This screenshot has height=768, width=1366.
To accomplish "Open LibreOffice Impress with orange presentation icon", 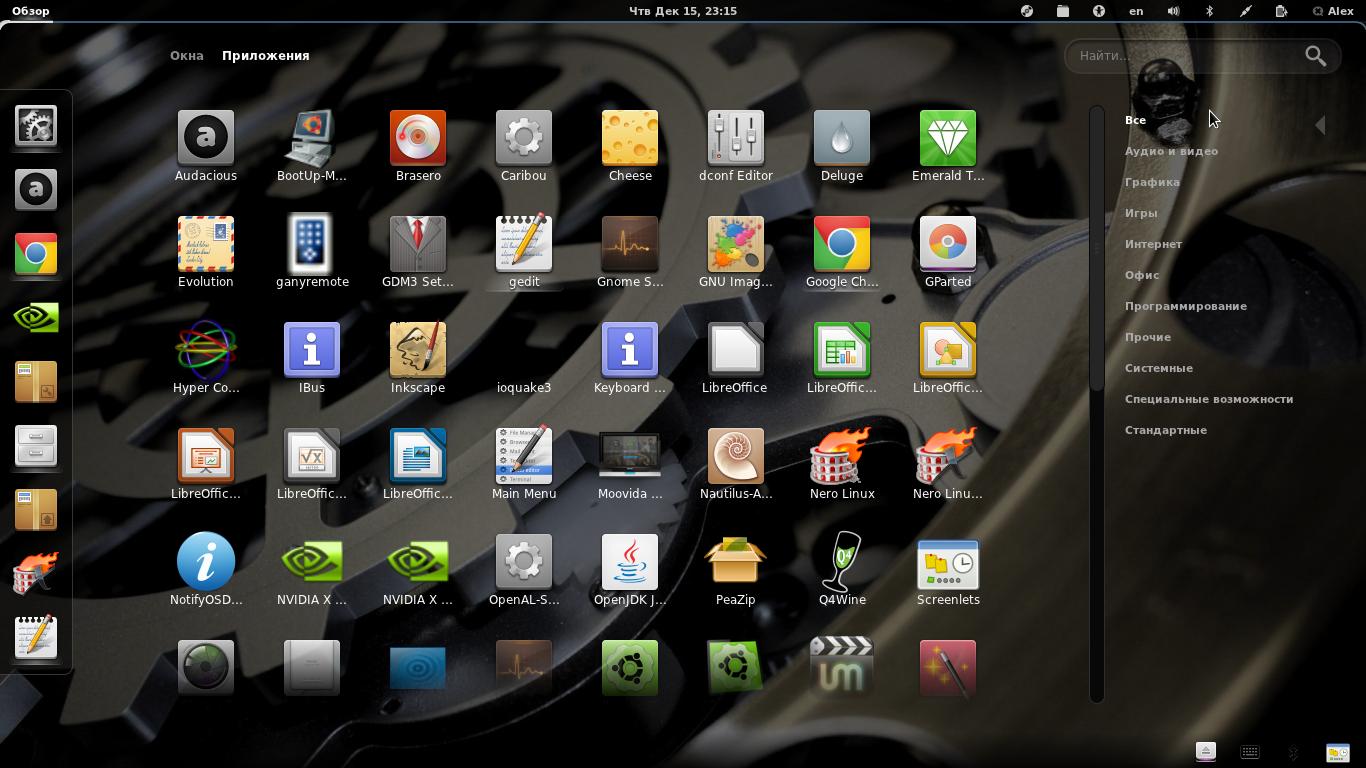I will point(206,464).
